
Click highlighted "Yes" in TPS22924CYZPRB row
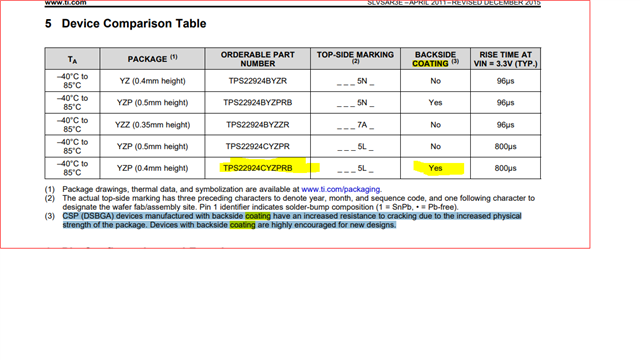point(436,168)
